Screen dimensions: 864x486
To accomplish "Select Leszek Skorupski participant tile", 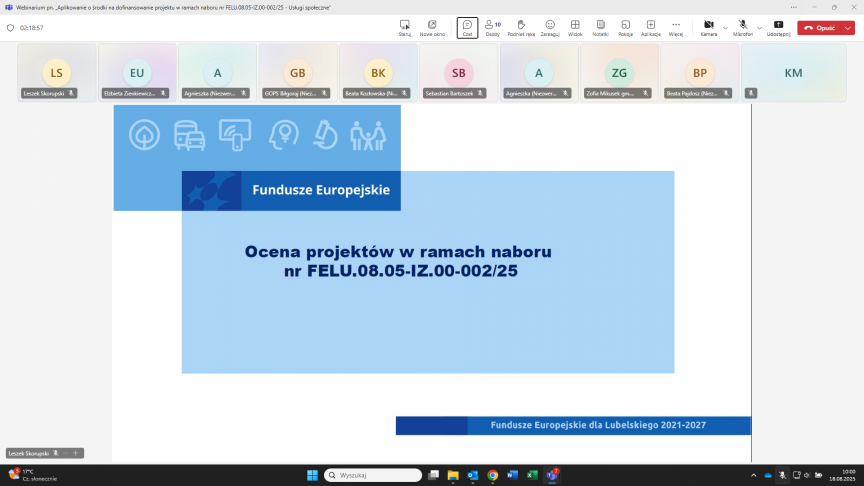I will pyautogui.click(x=57, y=73).
